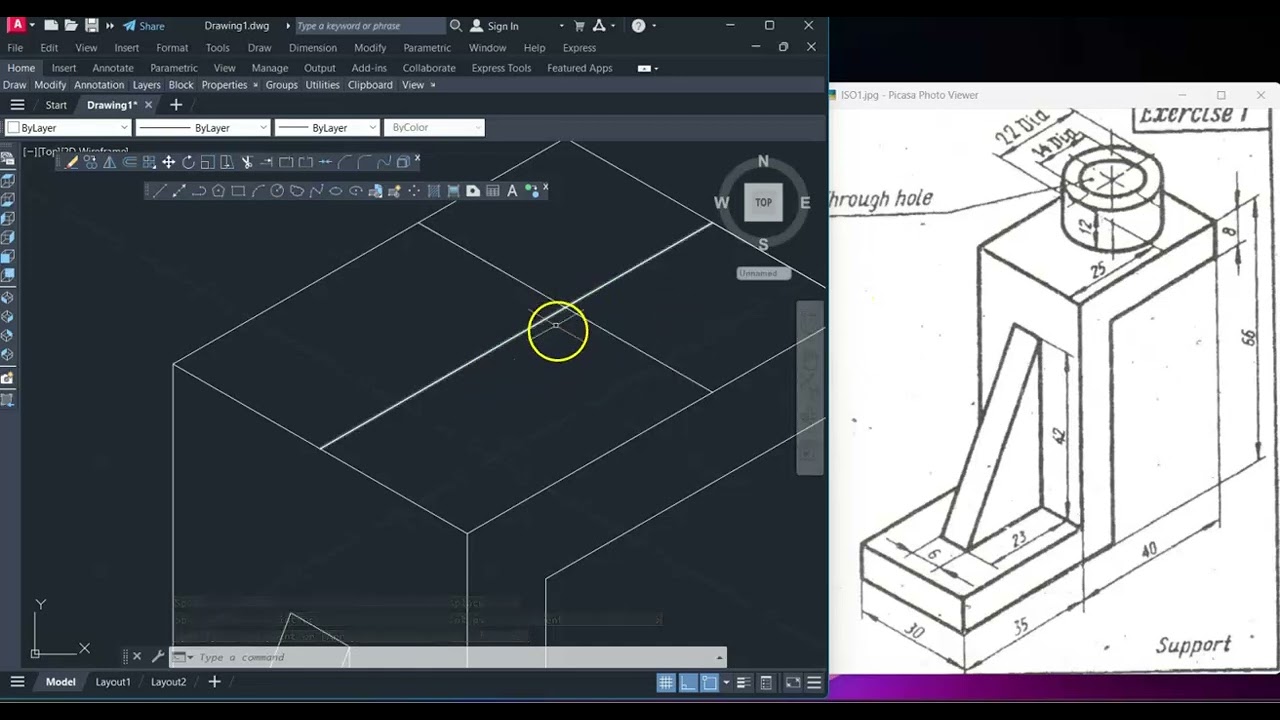Viewport: 1280px width, 720px height.
Task: Open status bar customization menu
Action: pyautogui.click(x=814, y=683)
